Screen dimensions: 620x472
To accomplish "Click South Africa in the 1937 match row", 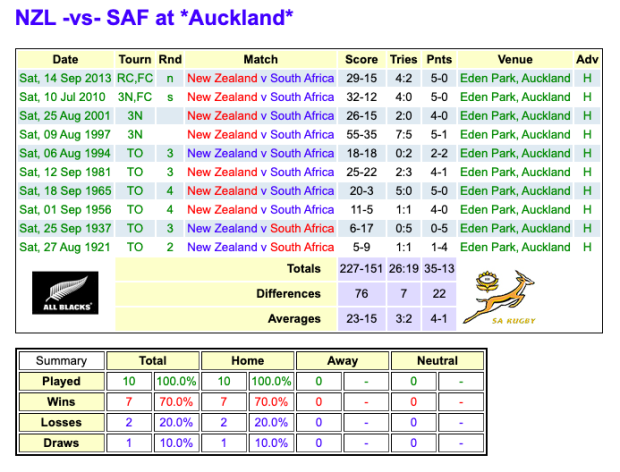I will (x=302, y=228).
